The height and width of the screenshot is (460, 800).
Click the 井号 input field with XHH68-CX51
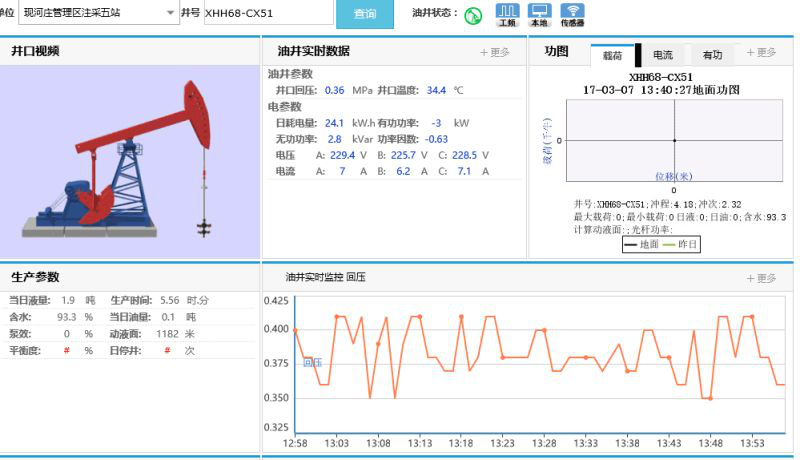[267, 14]
